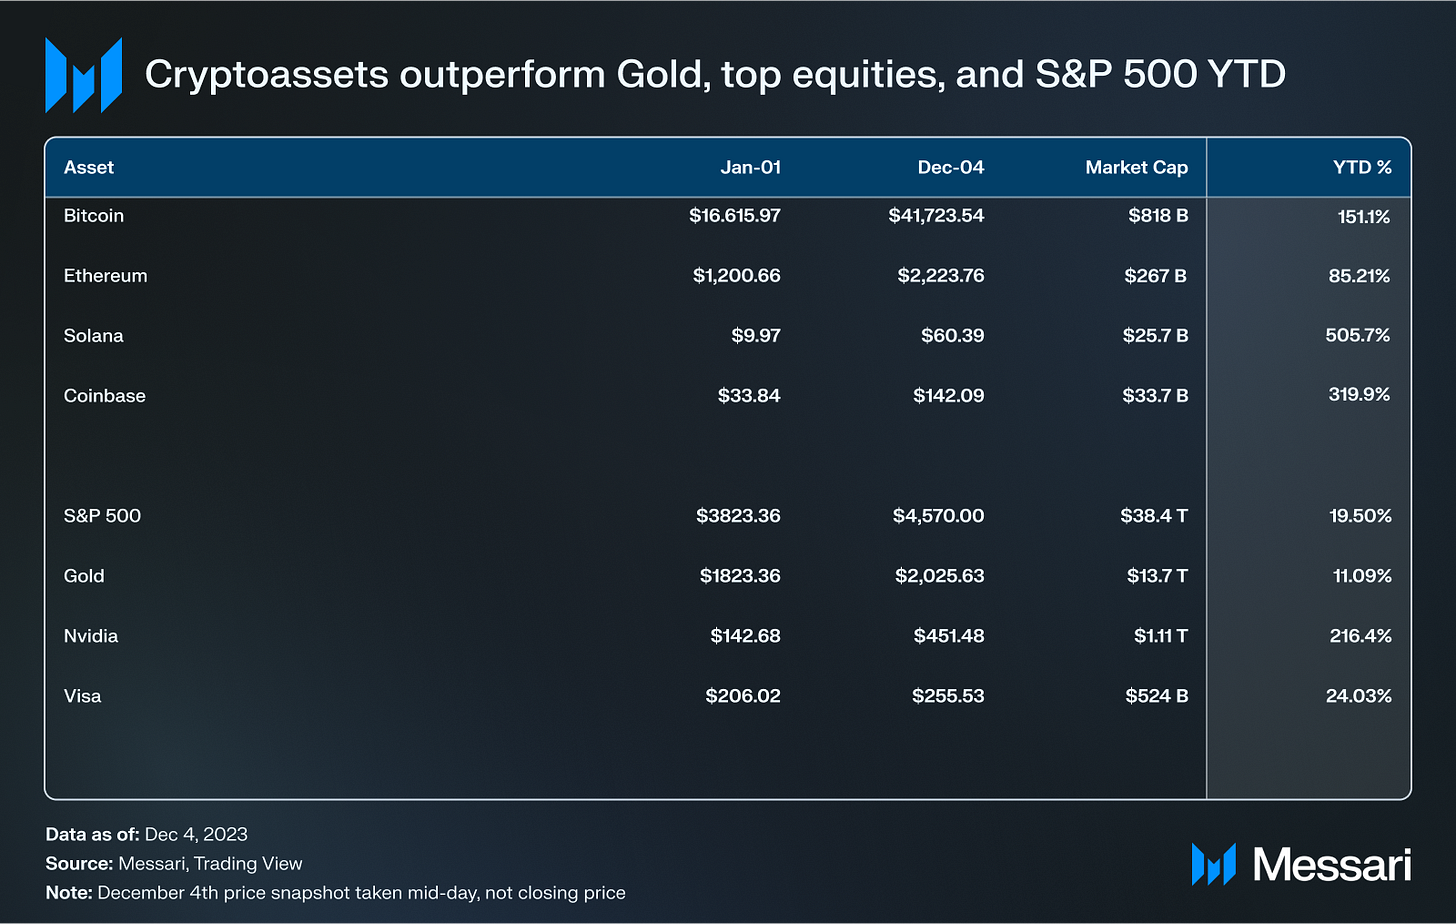The width and height of the screenshot is (1456, 924).
Task: Click Nvidia's Jan-01 price $142.68
Action: point(746,636)
